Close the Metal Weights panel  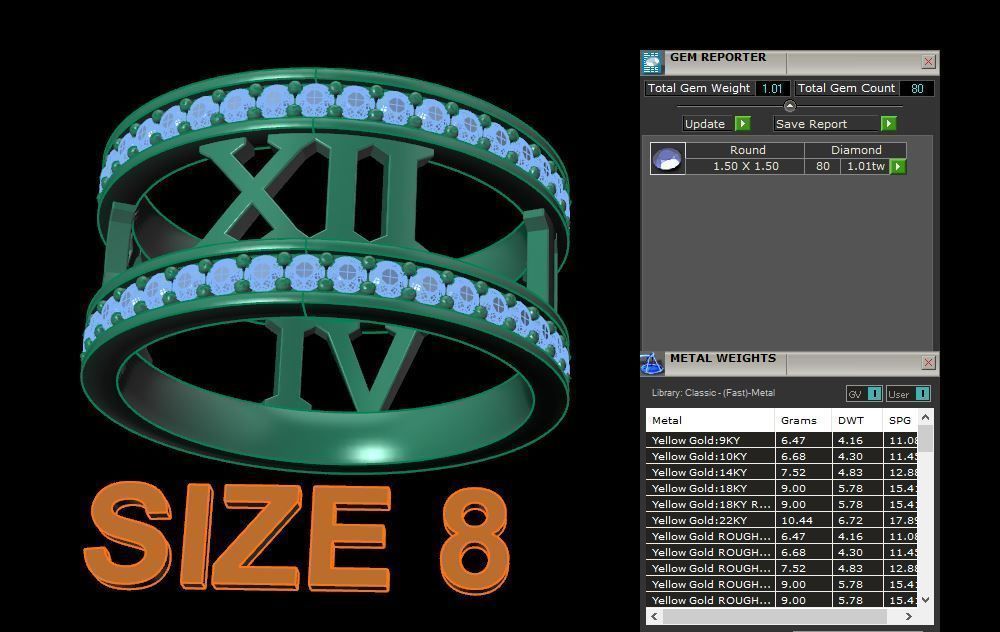(929, 363)
